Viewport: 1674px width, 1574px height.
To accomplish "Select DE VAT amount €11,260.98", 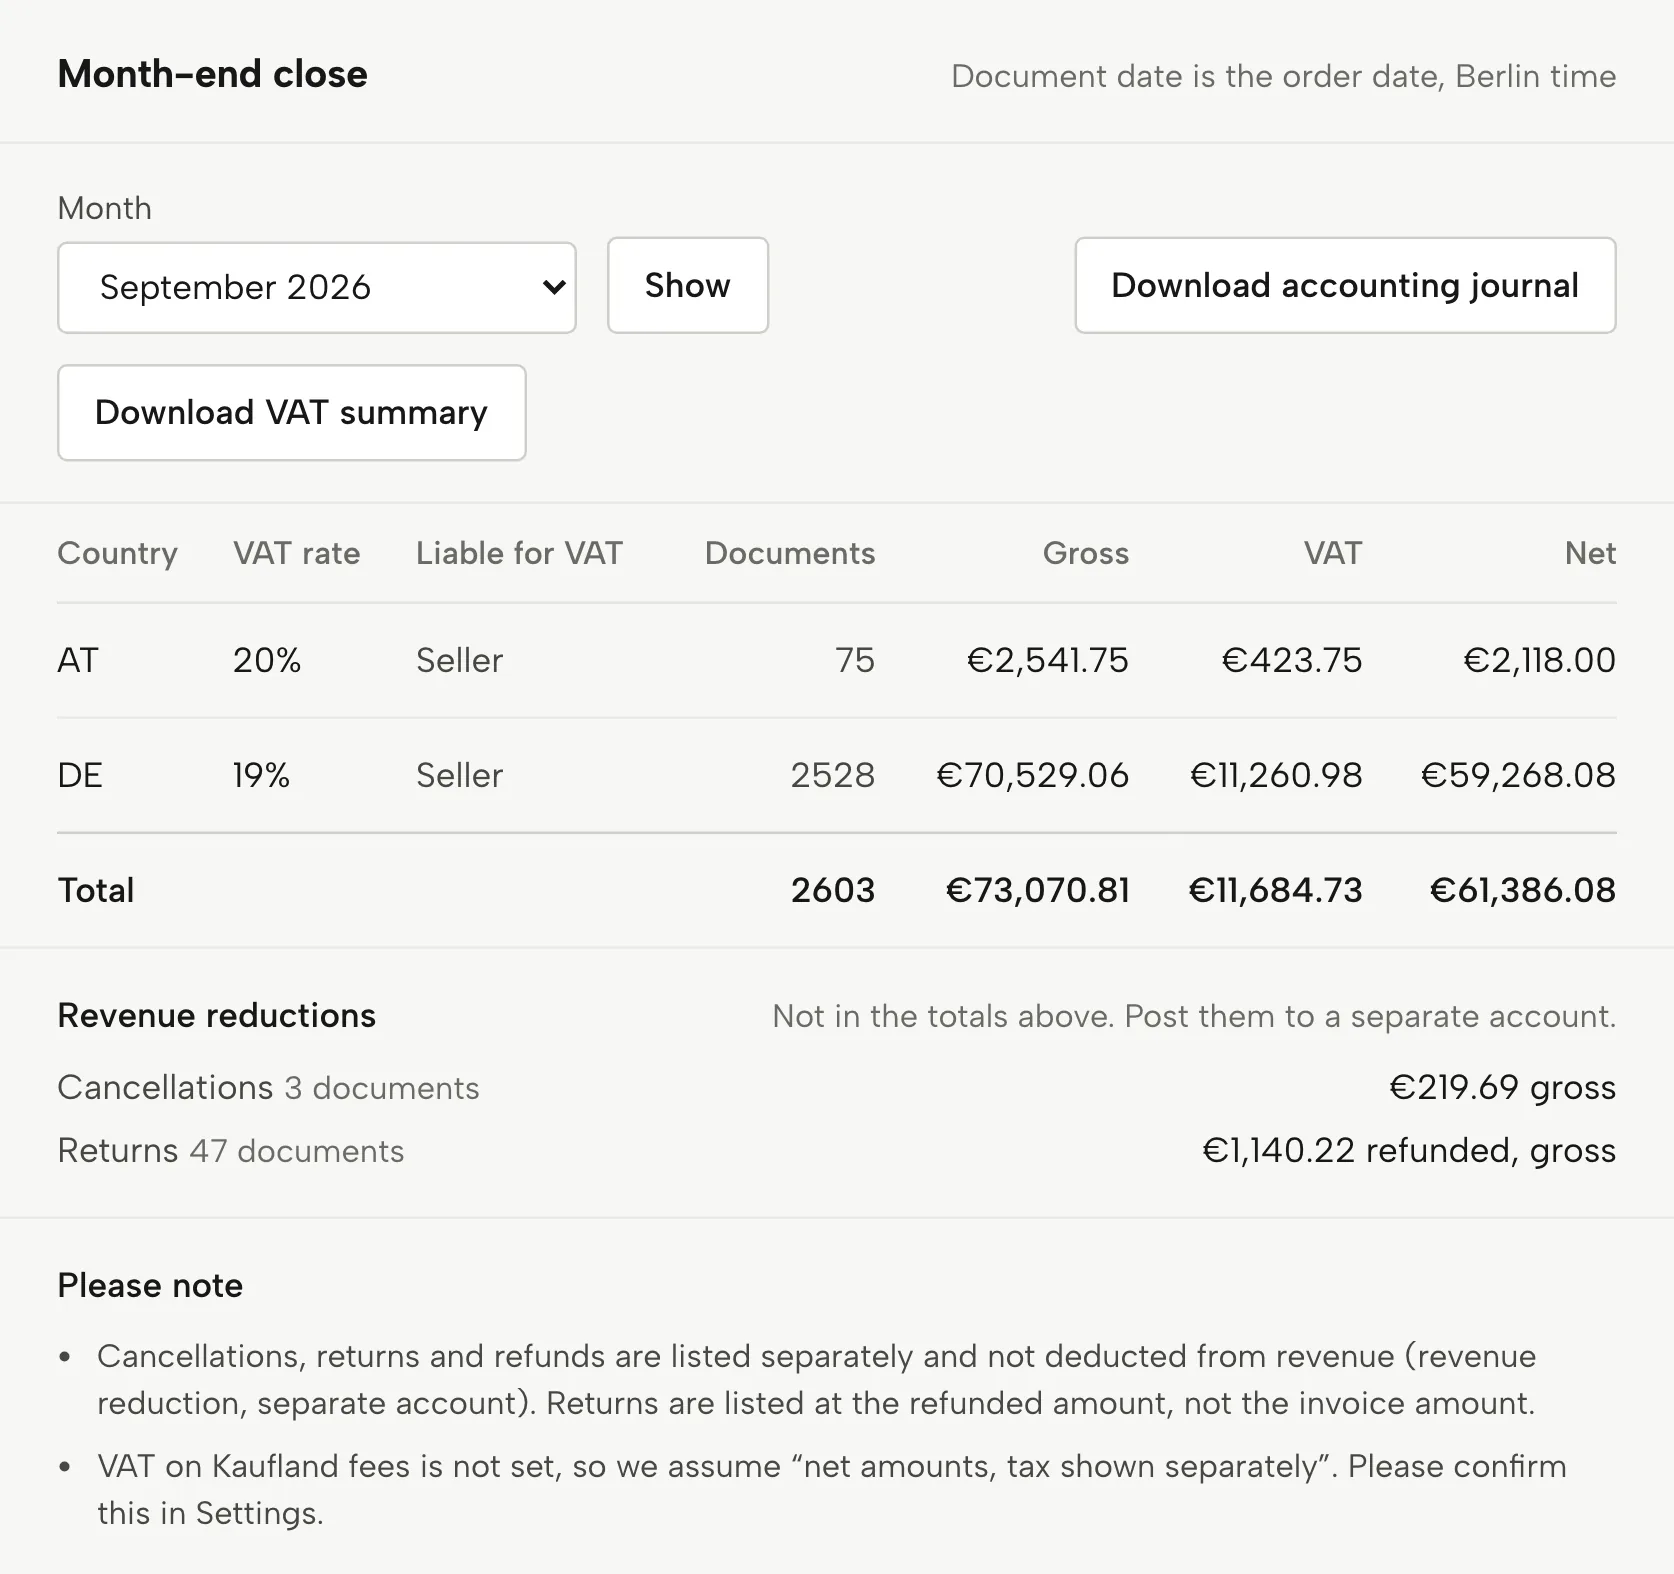I will (1276, 775).
